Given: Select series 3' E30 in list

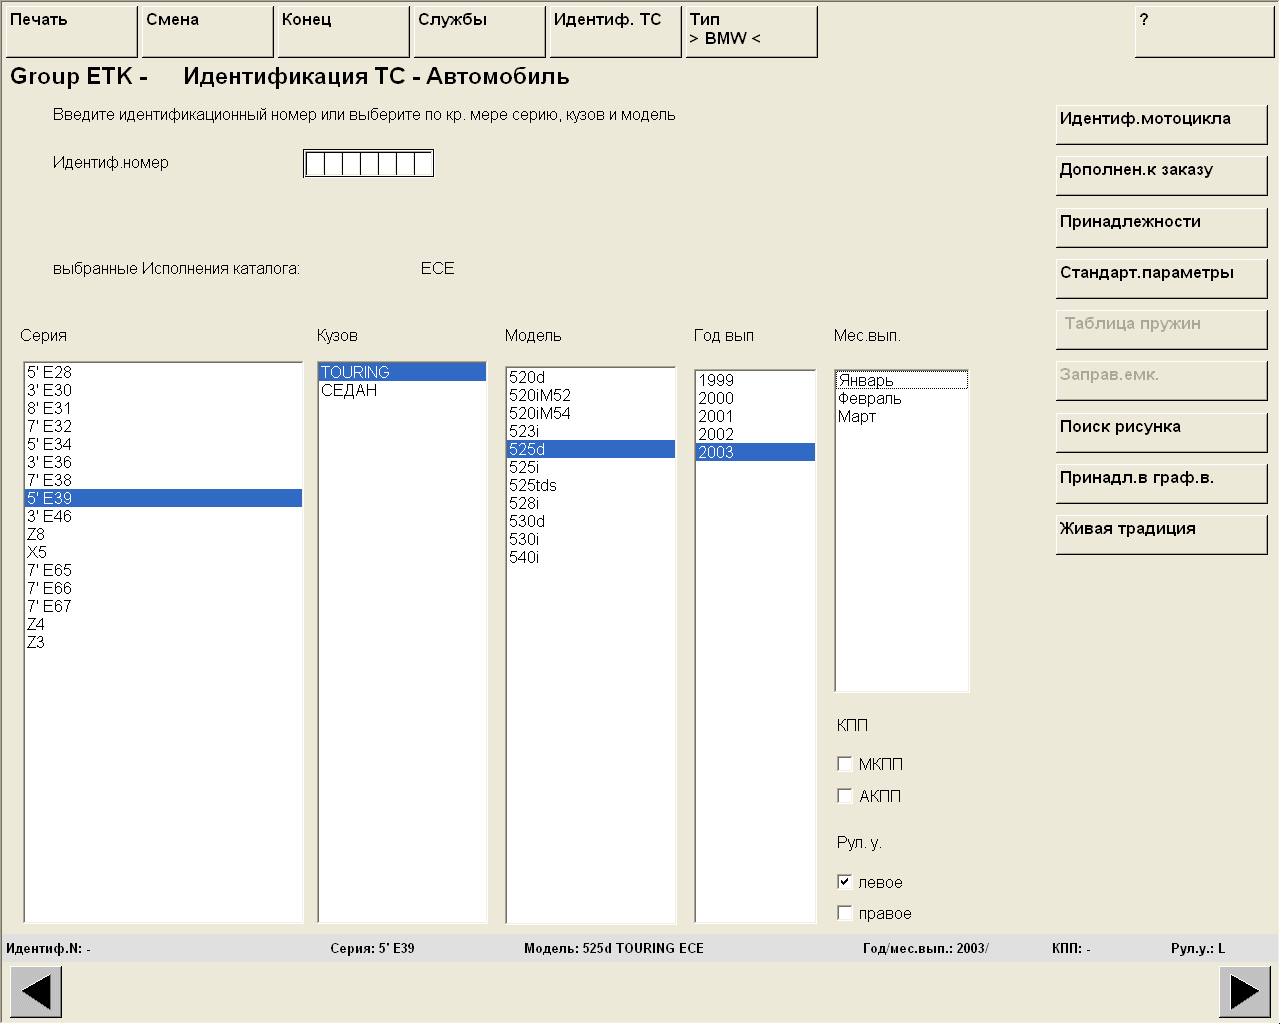Looking at the screenshot, I should point(163,390).
